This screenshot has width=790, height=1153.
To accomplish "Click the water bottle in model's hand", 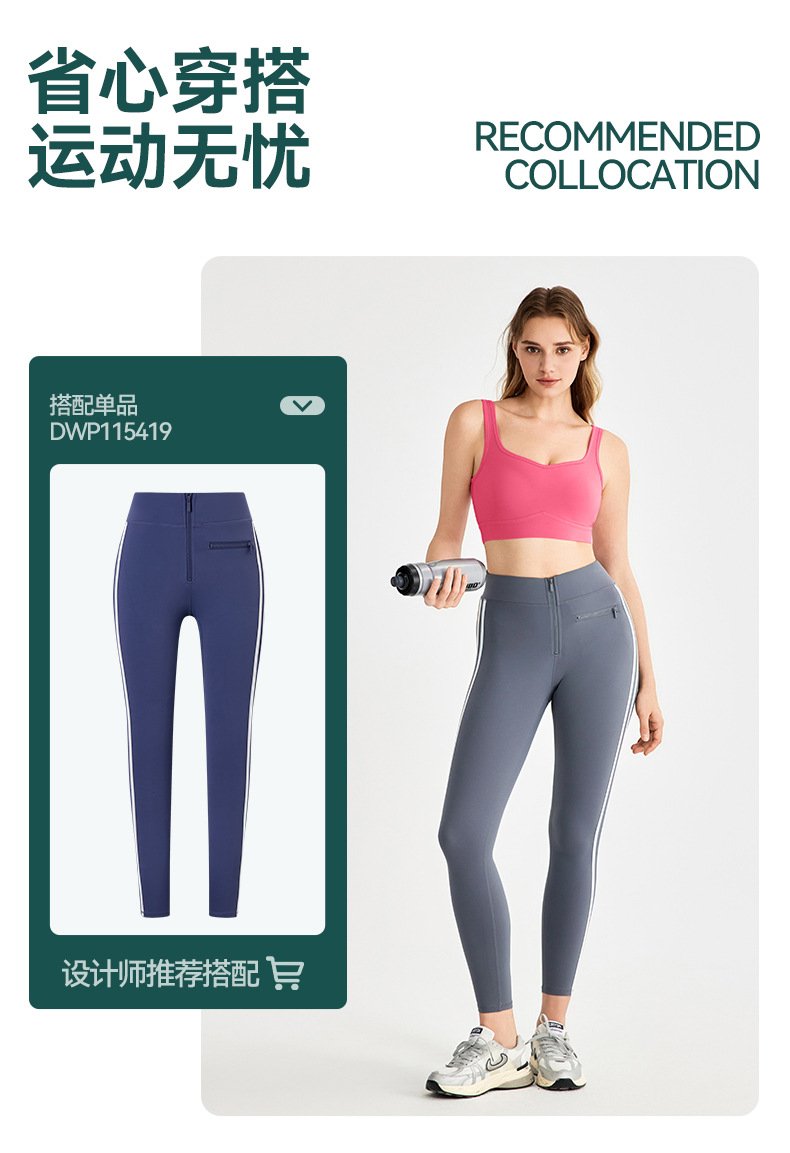I will (438, 575).
